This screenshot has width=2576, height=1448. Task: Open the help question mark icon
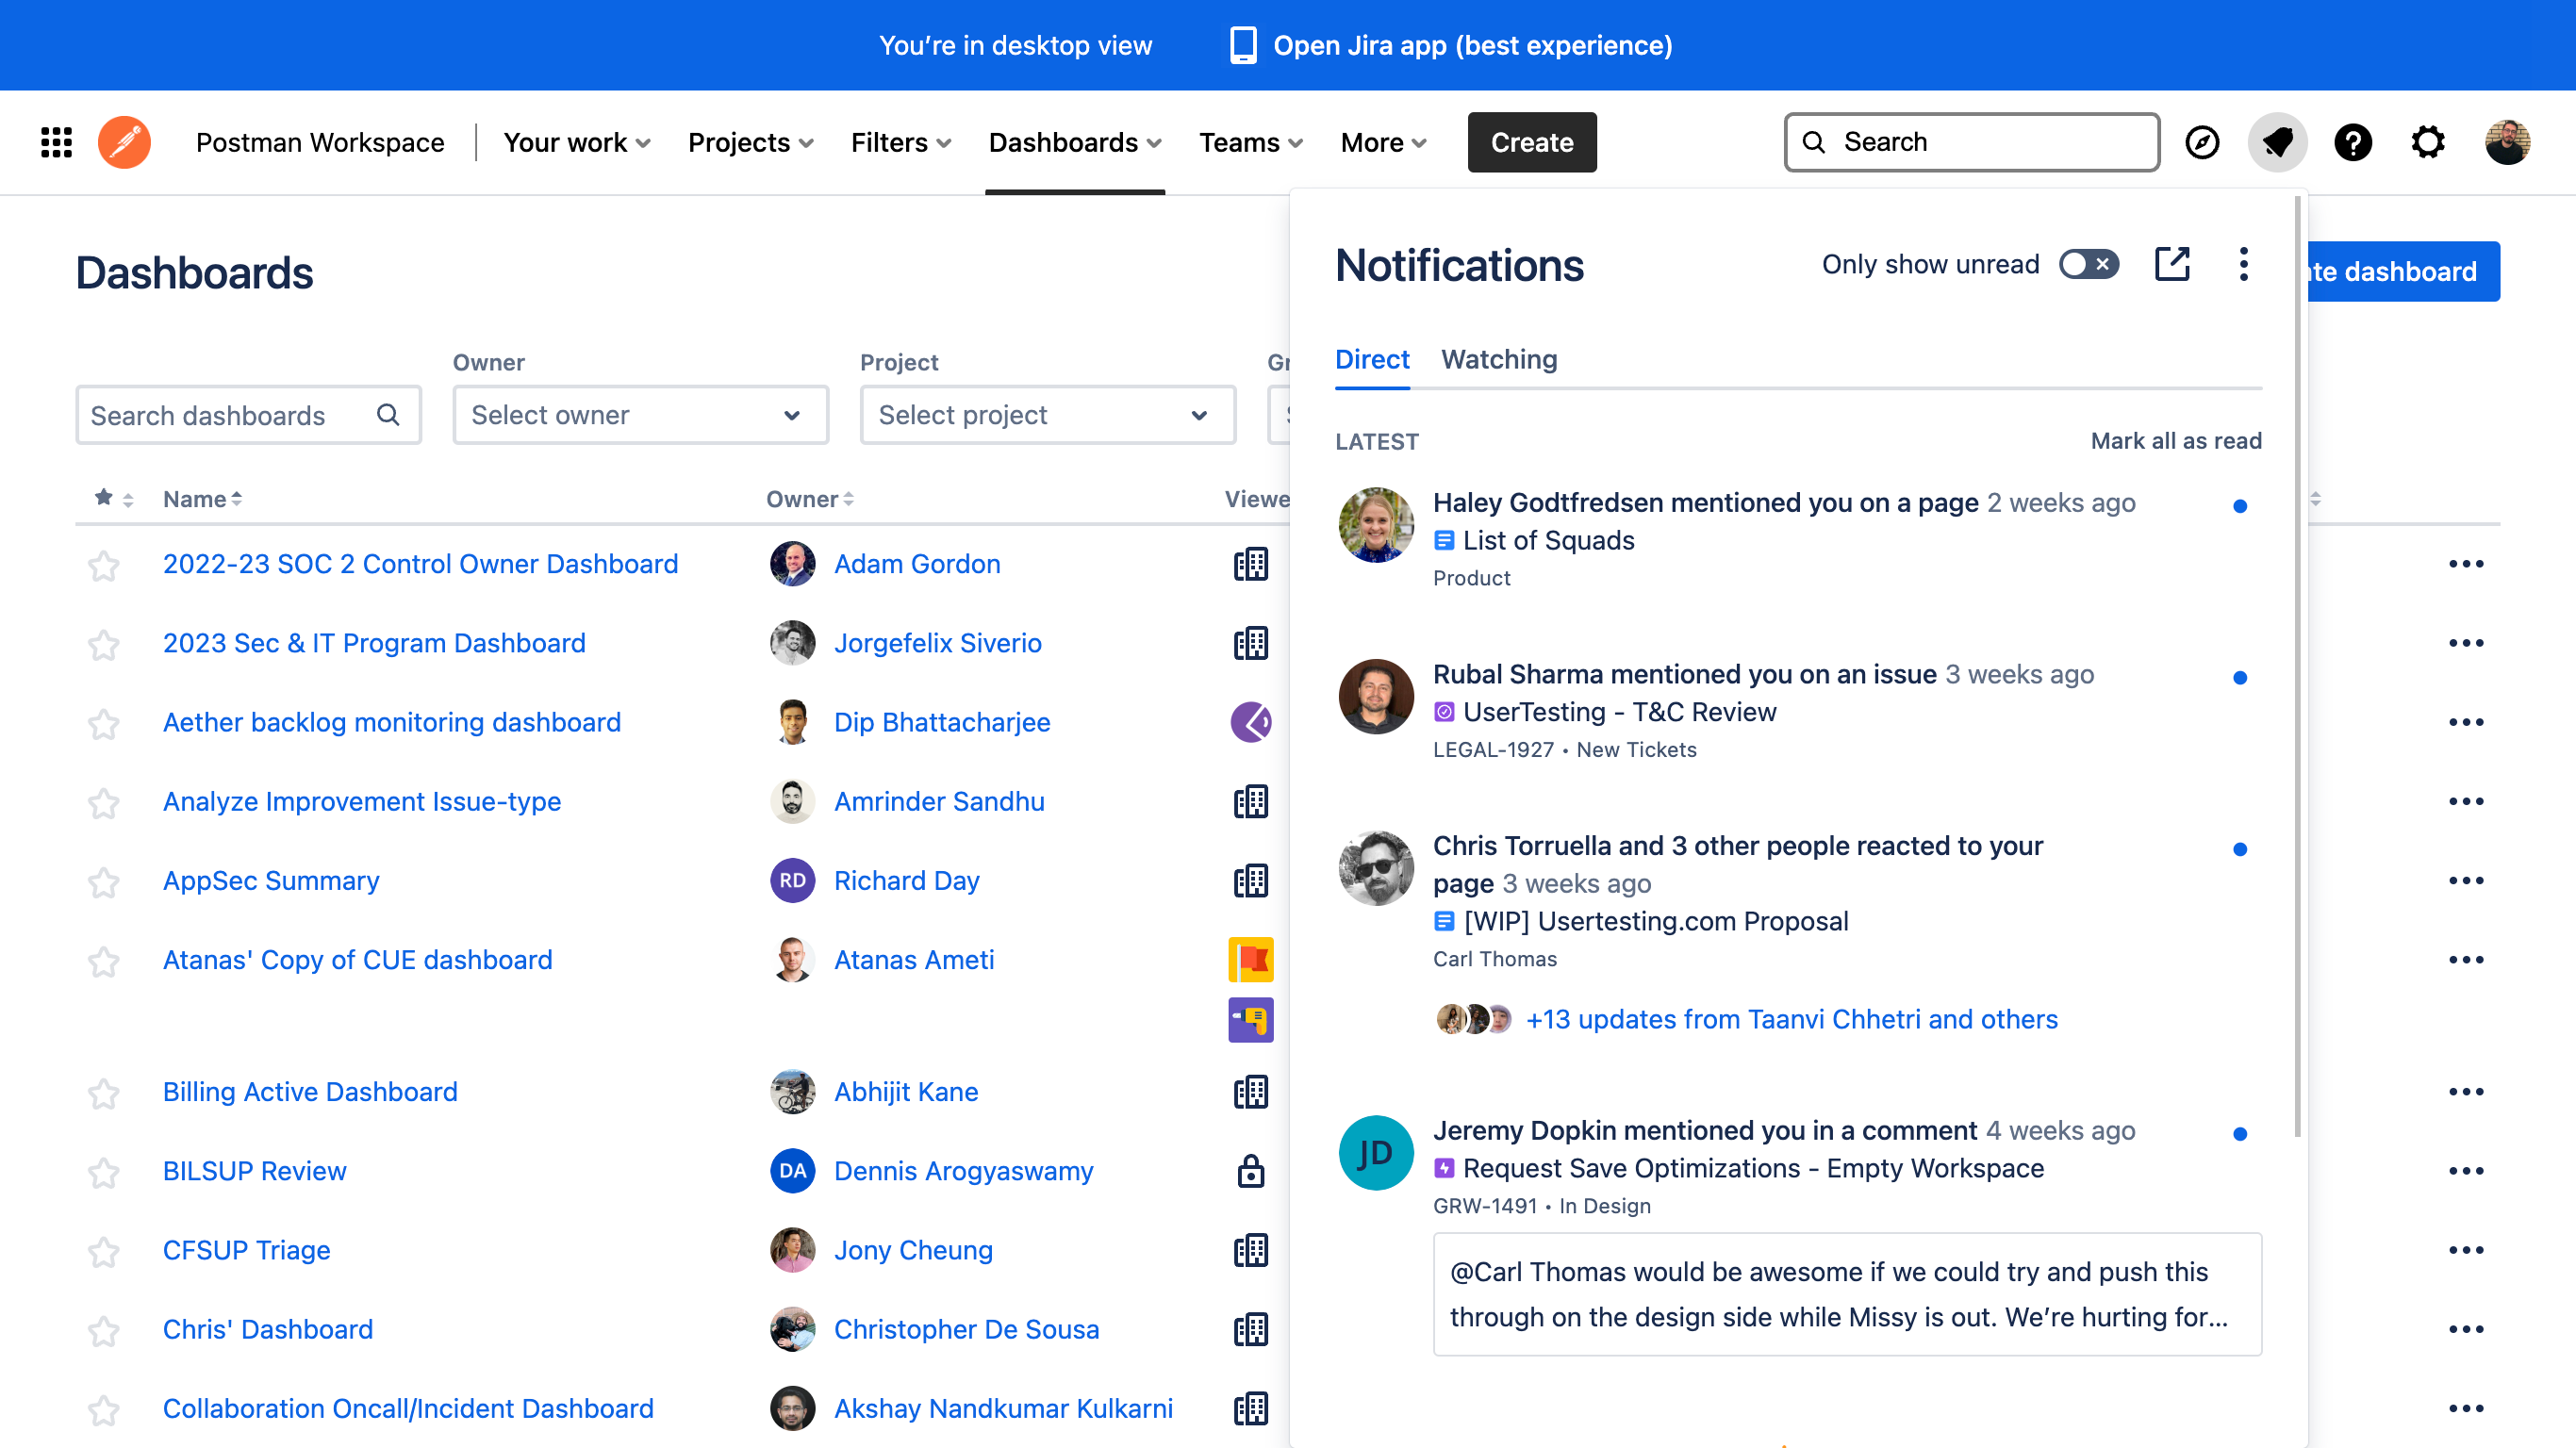[x=2352, y=142]
